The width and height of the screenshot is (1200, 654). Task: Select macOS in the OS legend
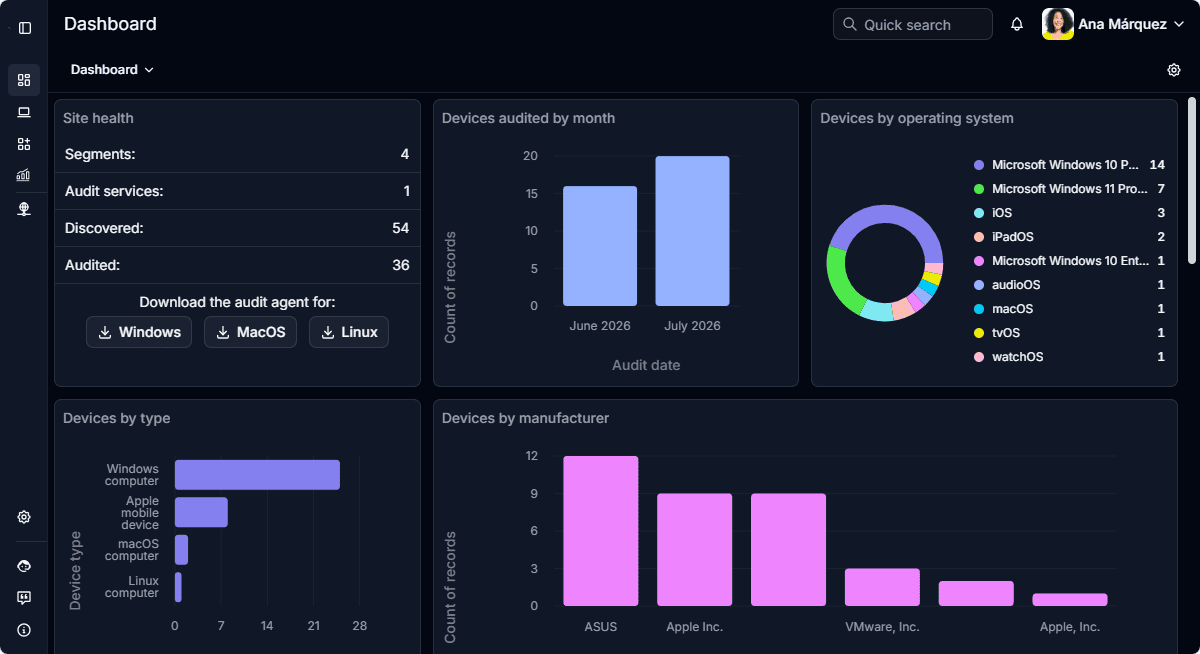tap(1069, 309)
